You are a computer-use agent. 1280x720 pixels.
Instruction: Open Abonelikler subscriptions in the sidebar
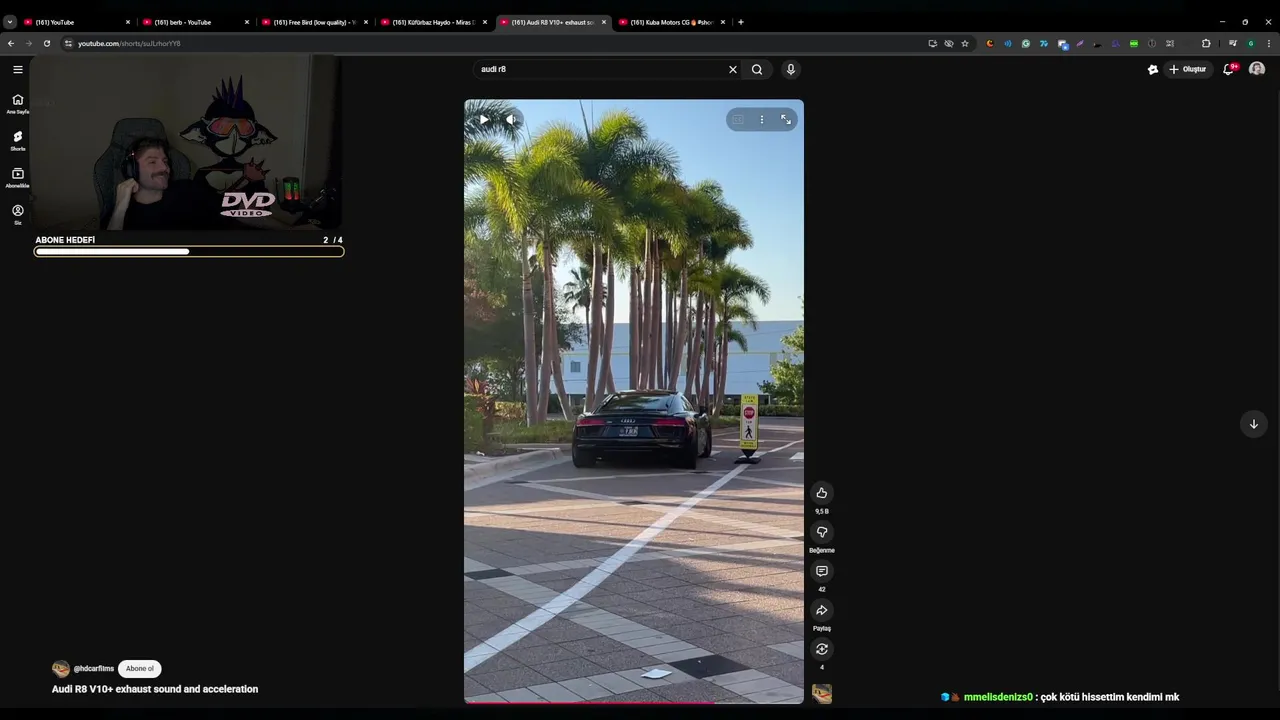point(18,177)
